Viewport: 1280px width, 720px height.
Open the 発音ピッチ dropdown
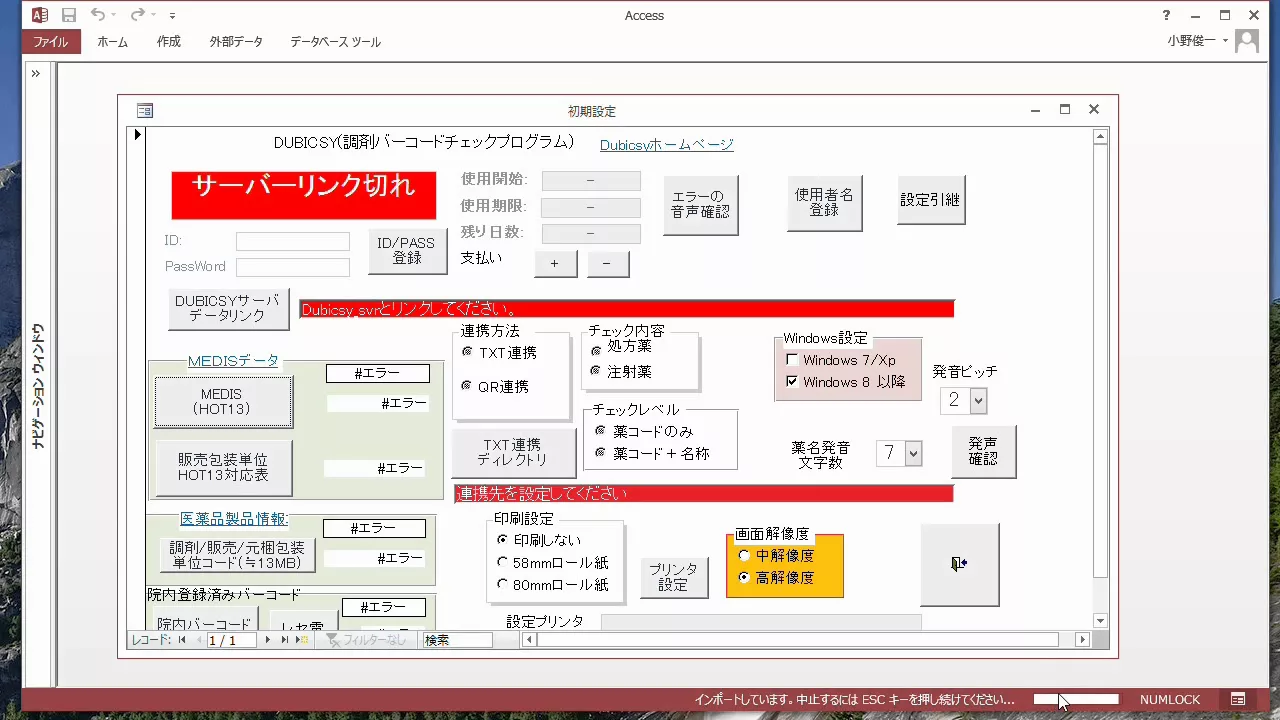click(978, 400)
